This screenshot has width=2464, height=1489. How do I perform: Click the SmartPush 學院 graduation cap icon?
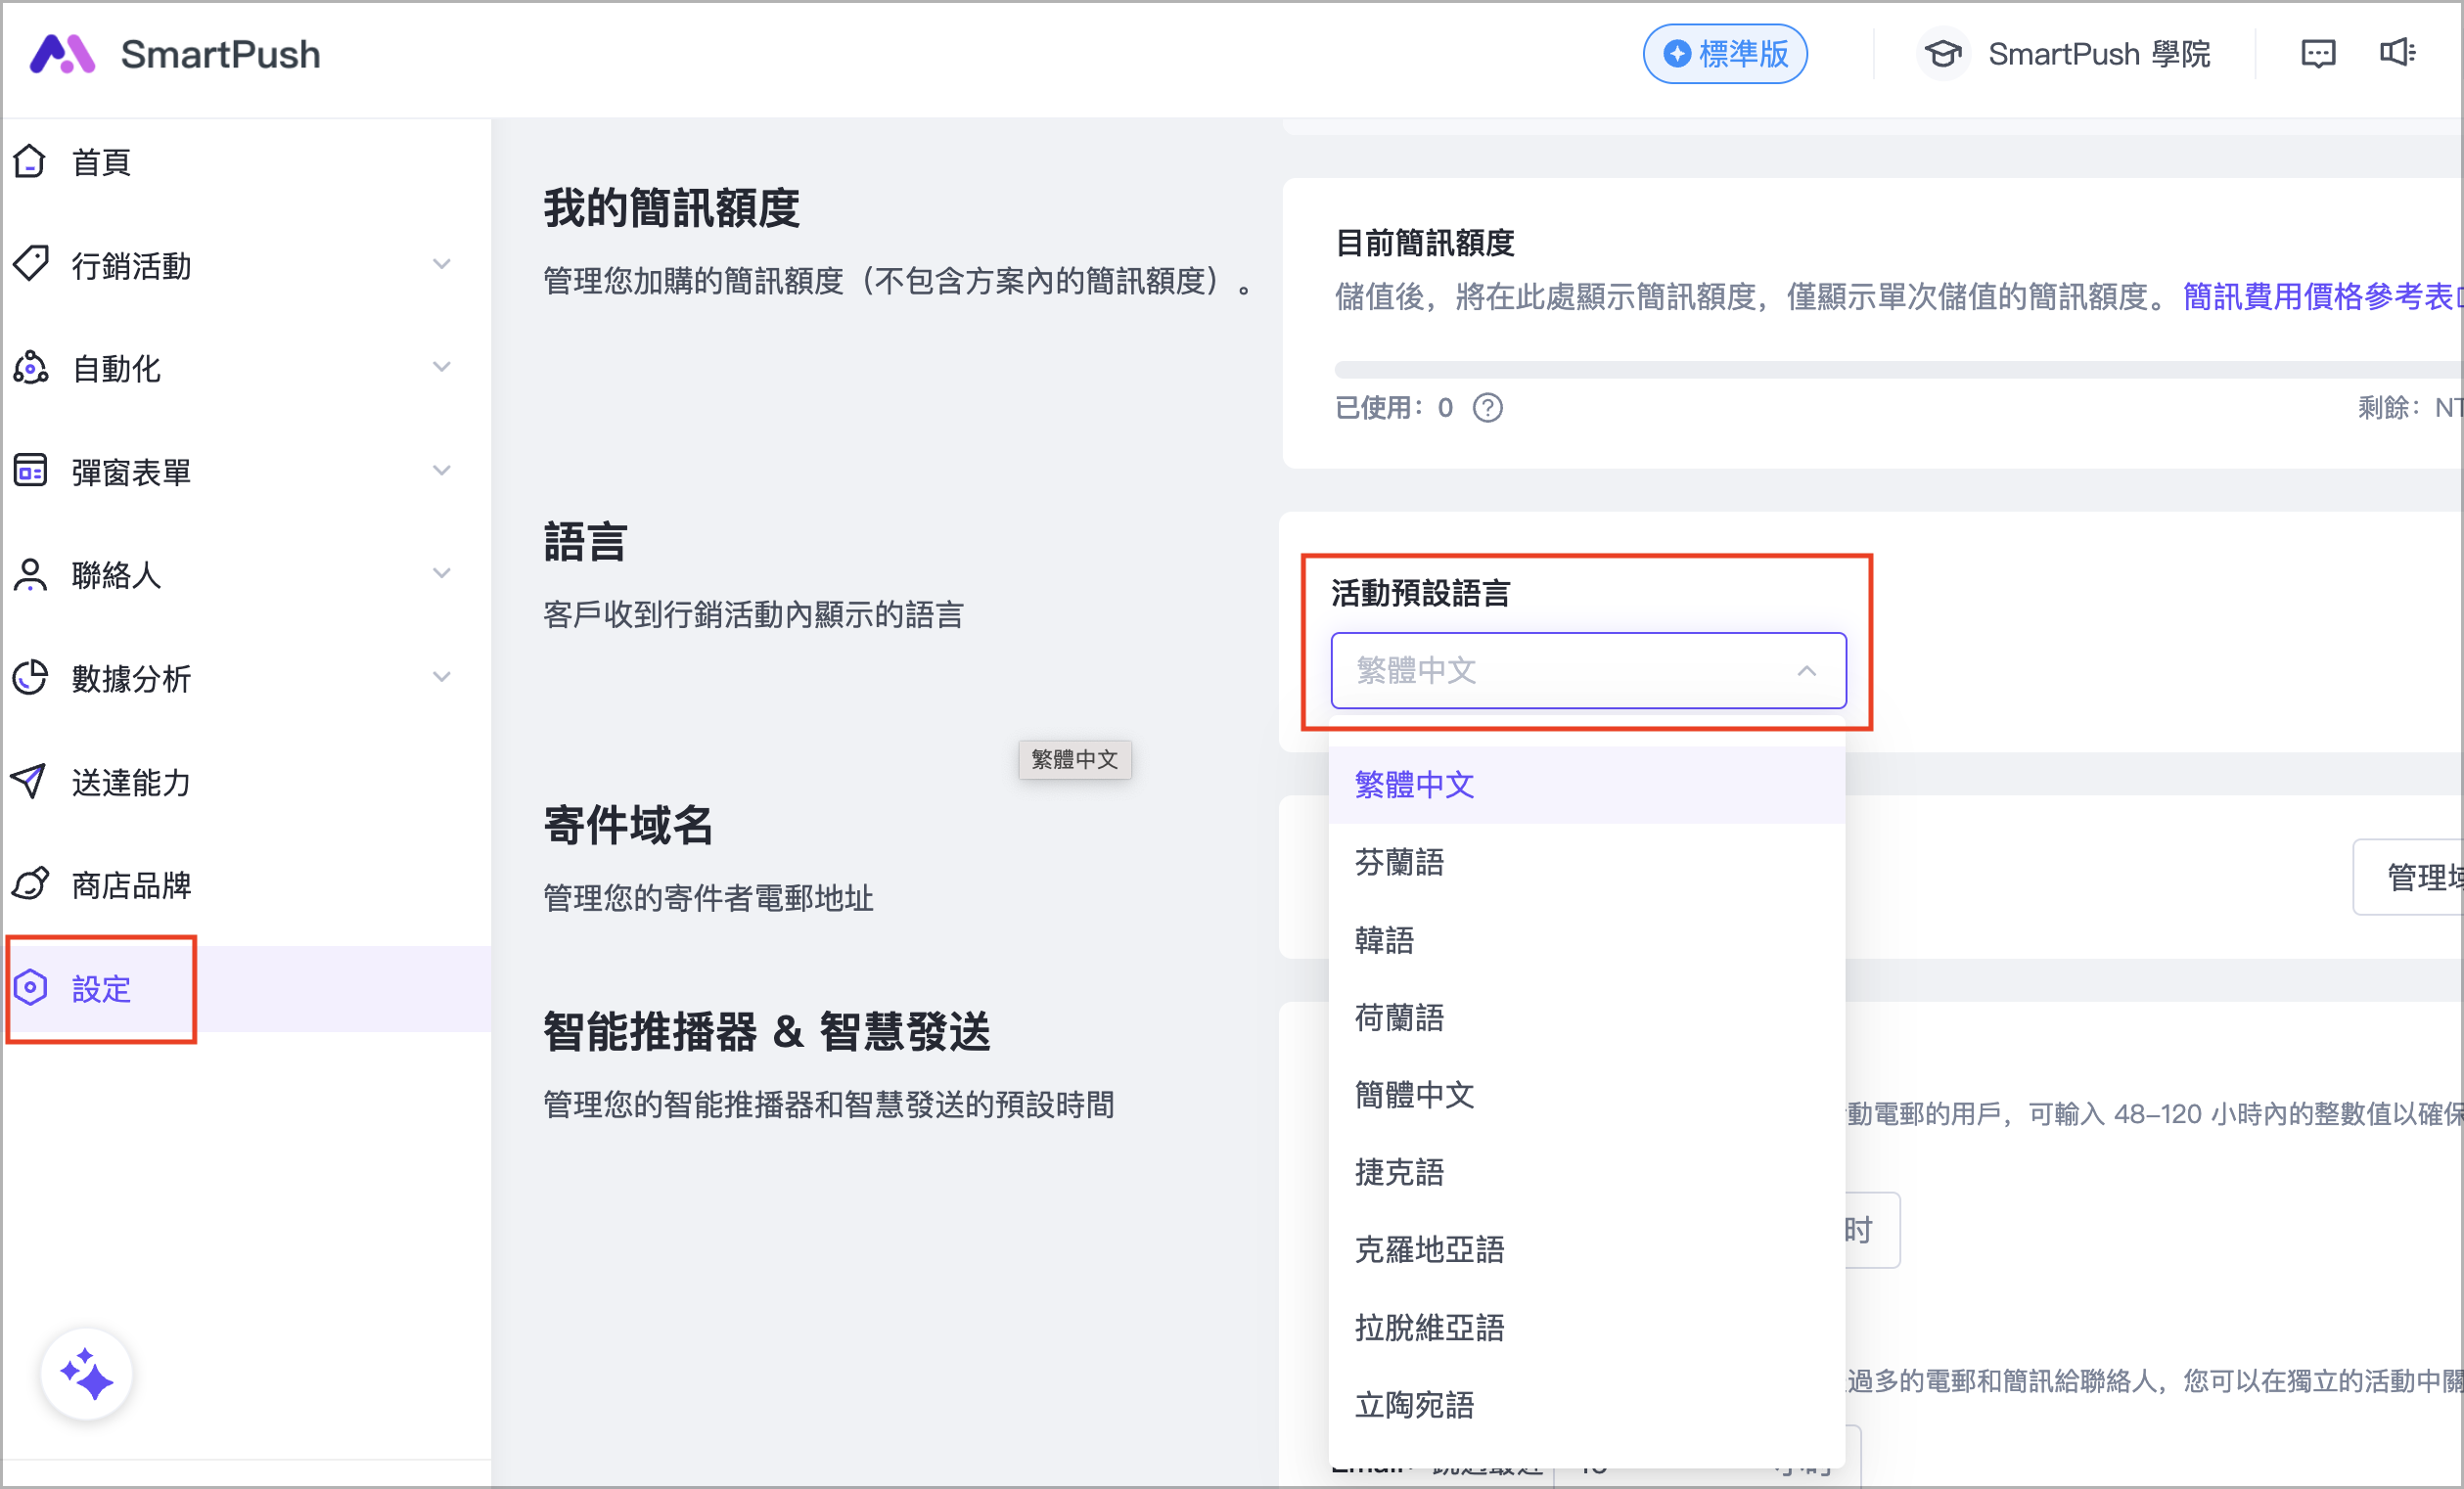tap(1943, 54)
